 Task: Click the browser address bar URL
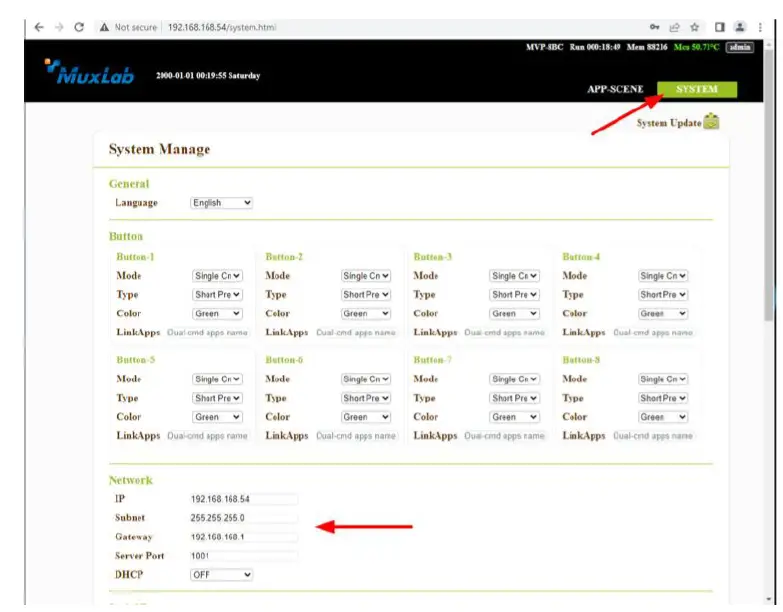coord(222,27)
